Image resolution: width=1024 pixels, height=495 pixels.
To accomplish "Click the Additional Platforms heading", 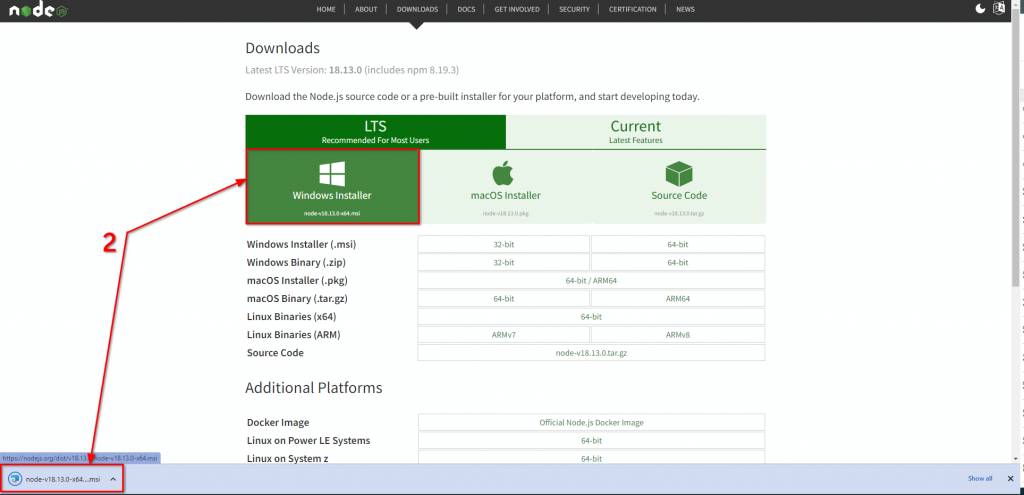I will [x=313, y=388].
